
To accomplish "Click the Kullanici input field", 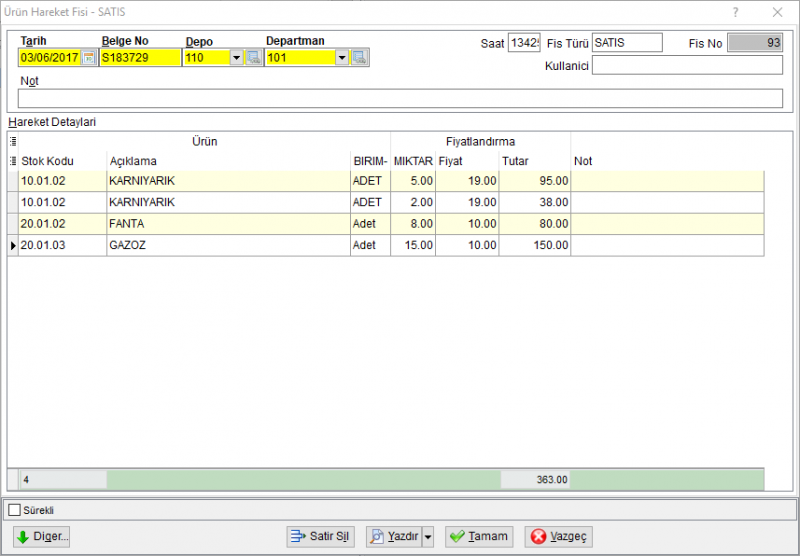I will [x=687, y=65].
